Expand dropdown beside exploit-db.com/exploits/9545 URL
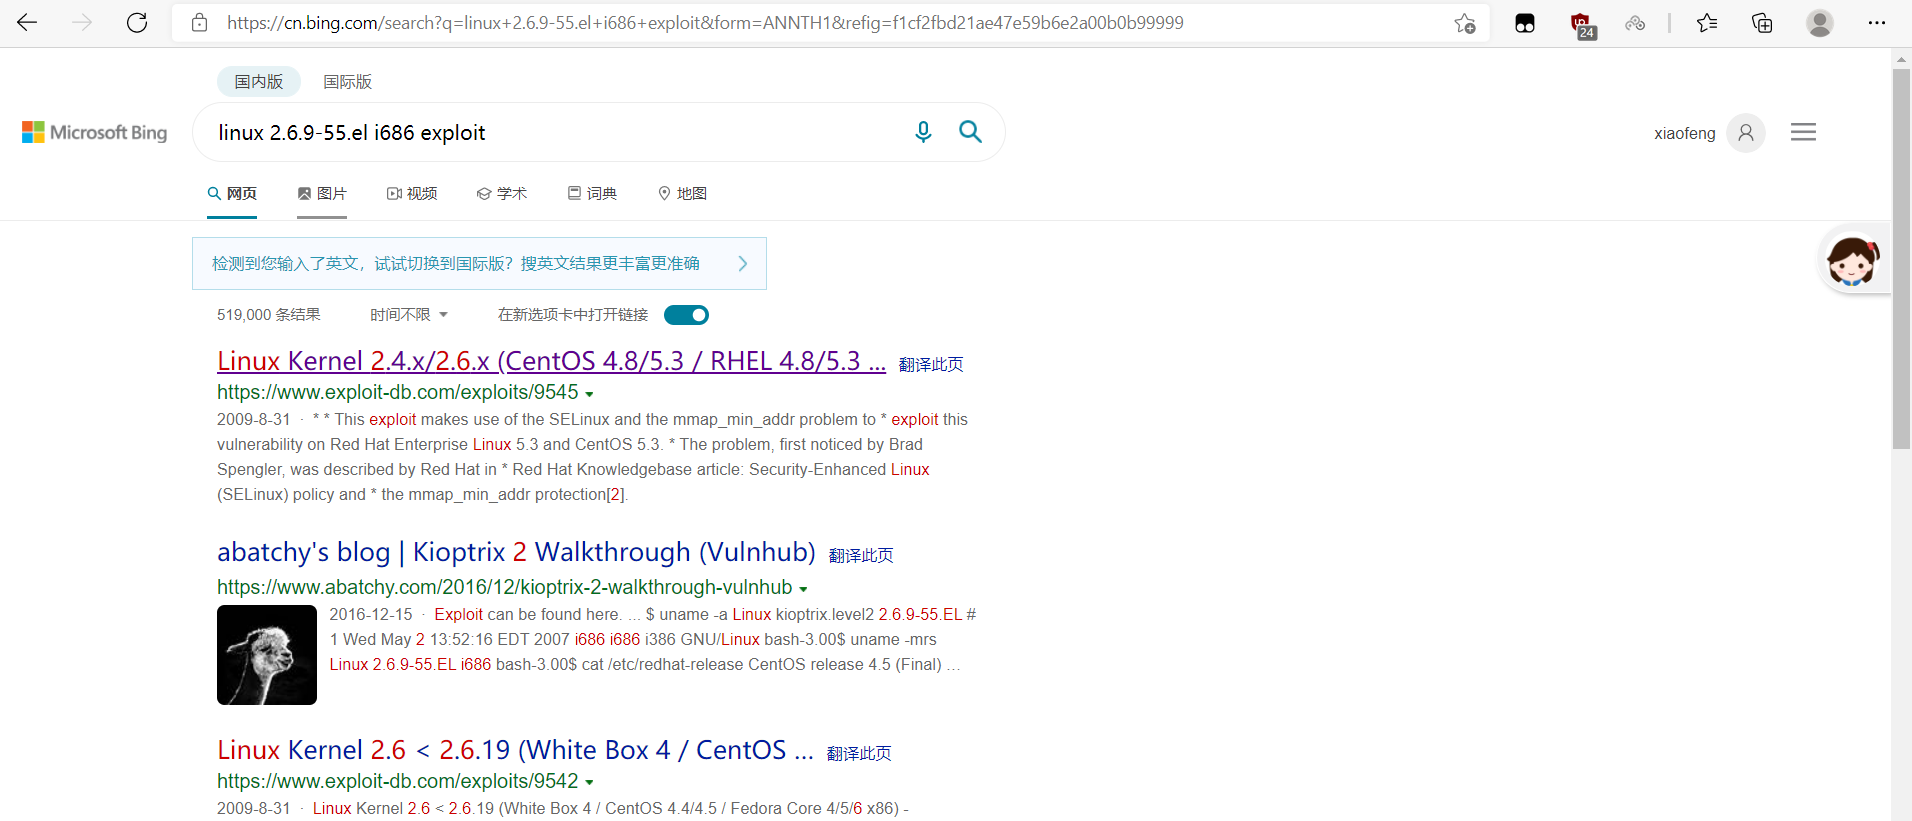This screenshot has width=1912, height=821. coord(589,394)
